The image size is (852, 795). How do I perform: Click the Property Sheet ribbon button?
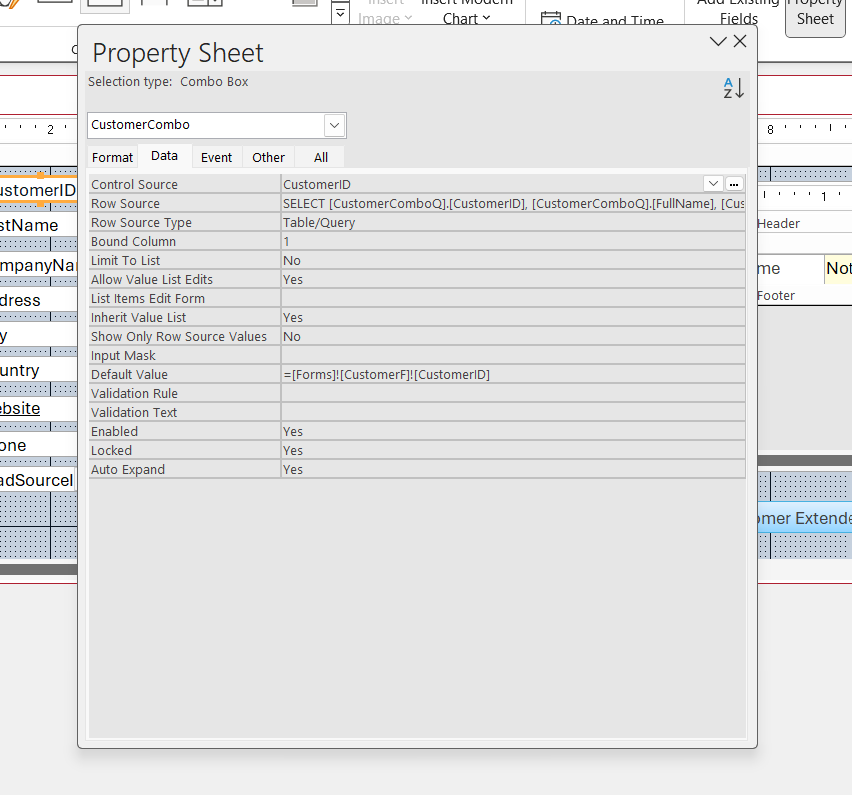[815, 14]
